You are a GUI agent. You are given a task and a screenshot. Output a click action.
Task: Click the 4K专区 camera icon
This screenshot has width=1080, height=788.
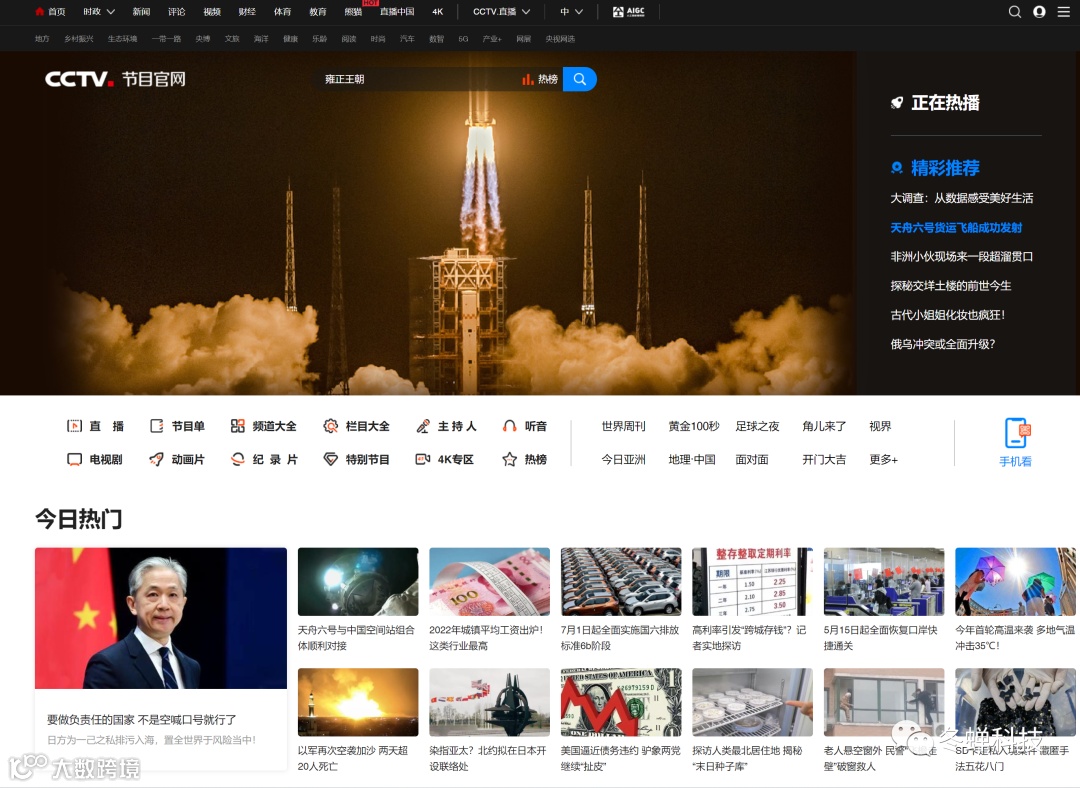pos(423,459)
